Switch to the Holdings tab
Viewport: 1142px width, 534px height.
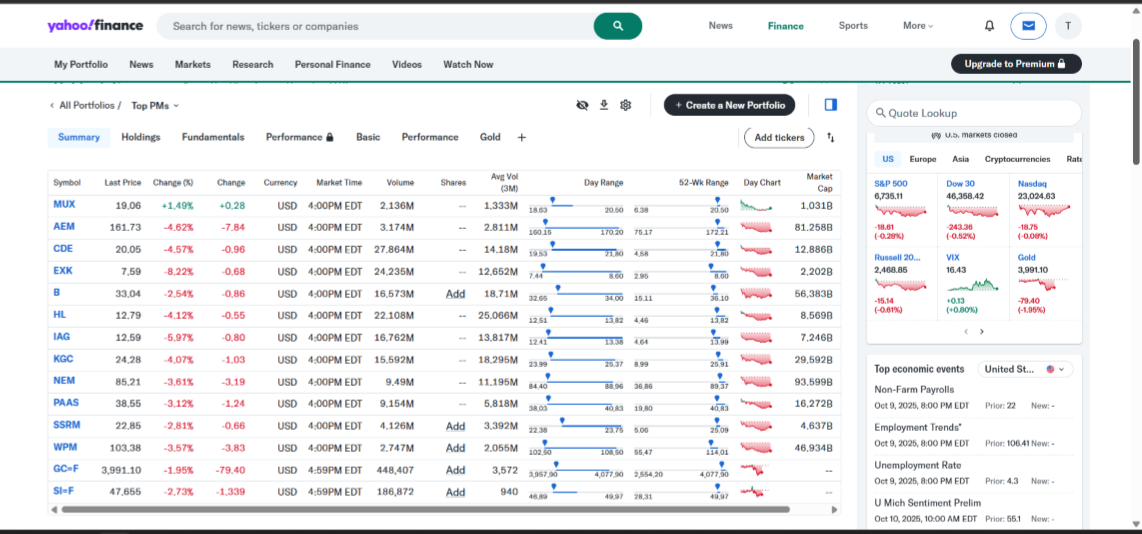point(141,137)
